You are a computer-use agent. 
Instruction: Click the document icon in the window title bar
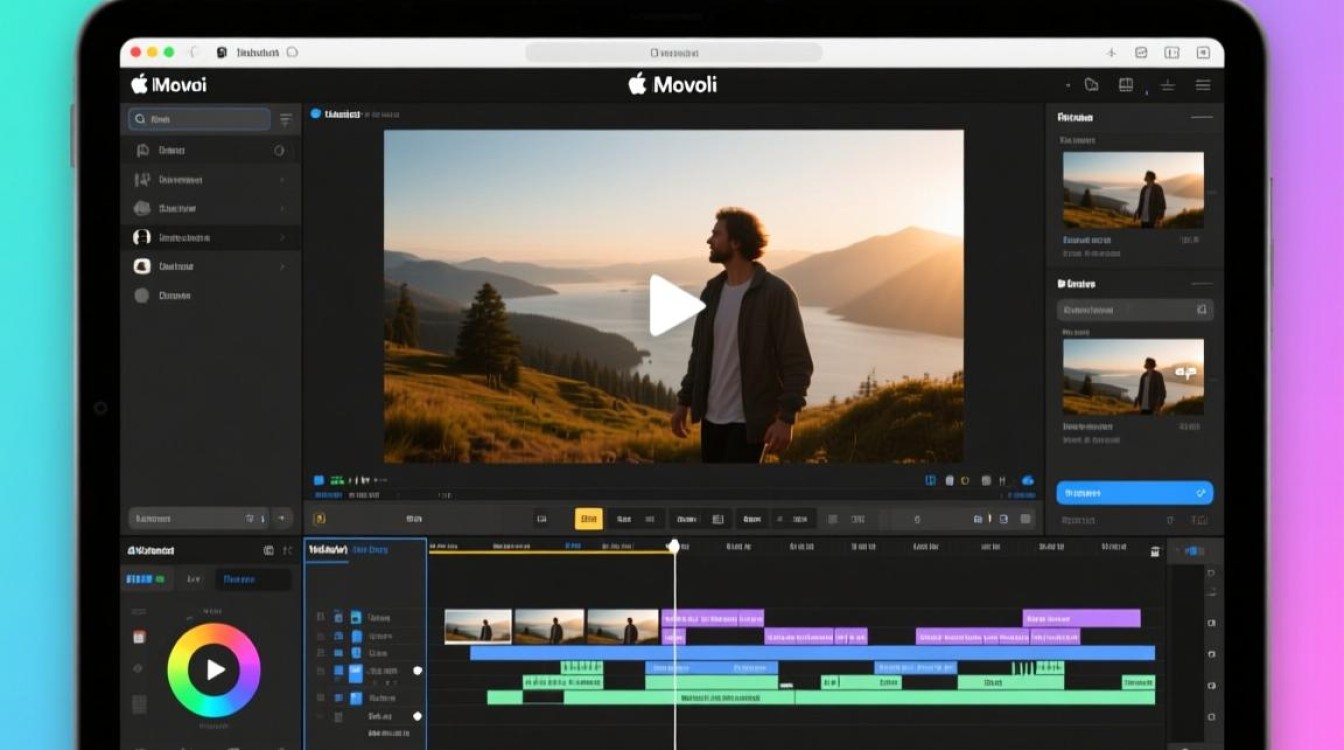click(x=220, y=52)
